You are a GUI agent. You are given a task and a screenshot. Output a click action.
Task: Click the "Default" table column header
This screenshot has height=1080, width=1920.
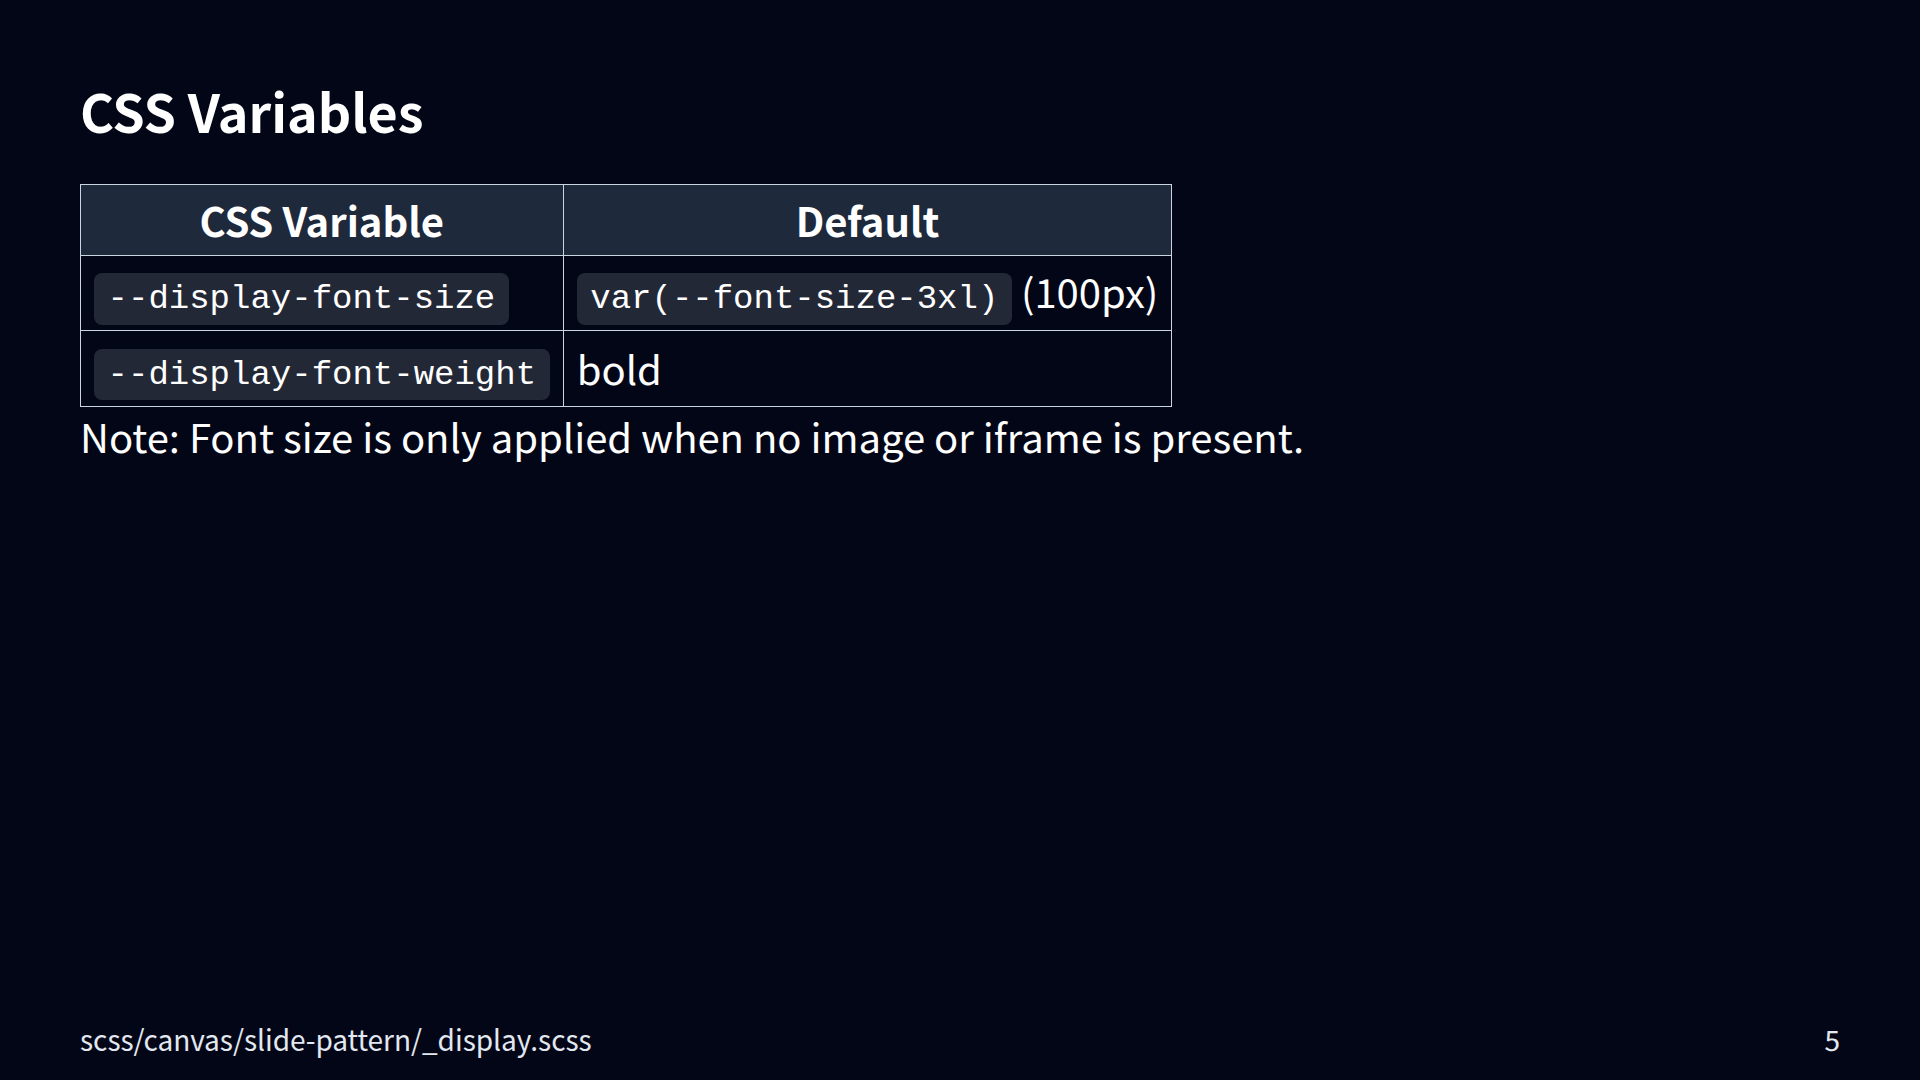coord(867,222)
